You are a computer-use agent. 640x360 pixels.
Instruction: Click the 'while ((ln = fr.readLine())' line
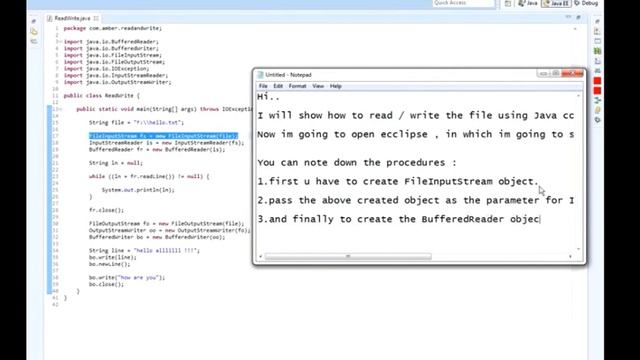(x=149, y=176)
